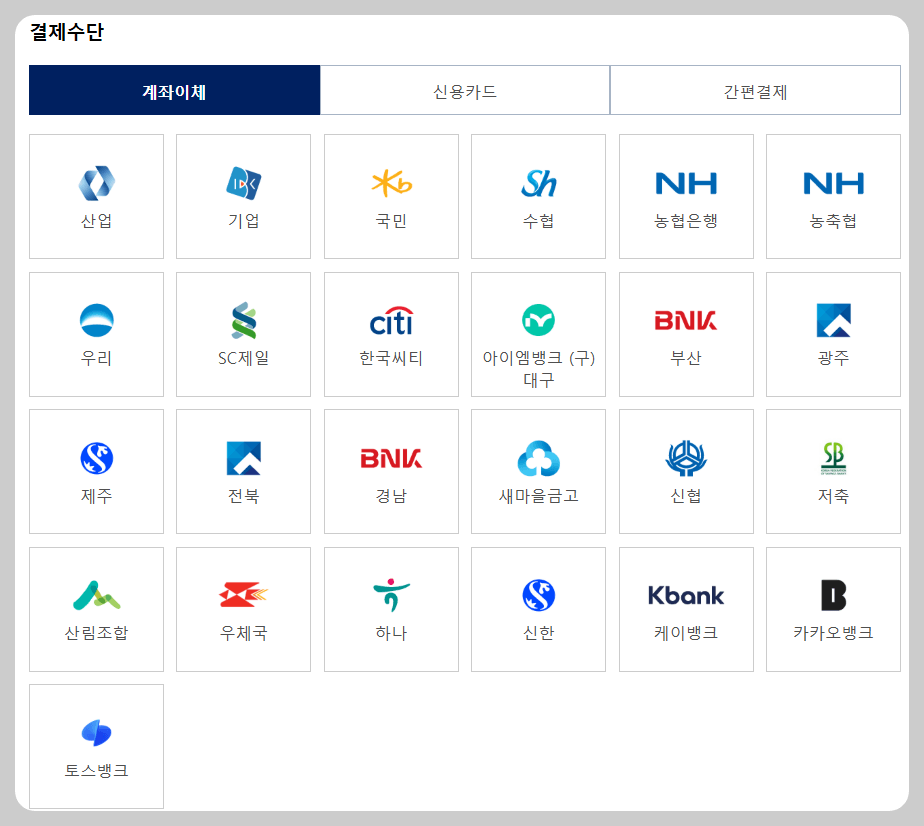
Task: Select the citi 한국씨티 bank icon
Action: coord(391,334)
